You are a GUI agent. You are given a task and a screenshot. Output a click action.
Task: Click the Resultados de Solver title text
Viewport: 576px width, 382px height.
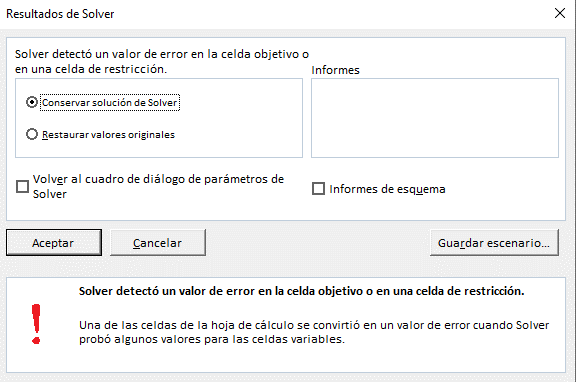[x=60, y=14]
